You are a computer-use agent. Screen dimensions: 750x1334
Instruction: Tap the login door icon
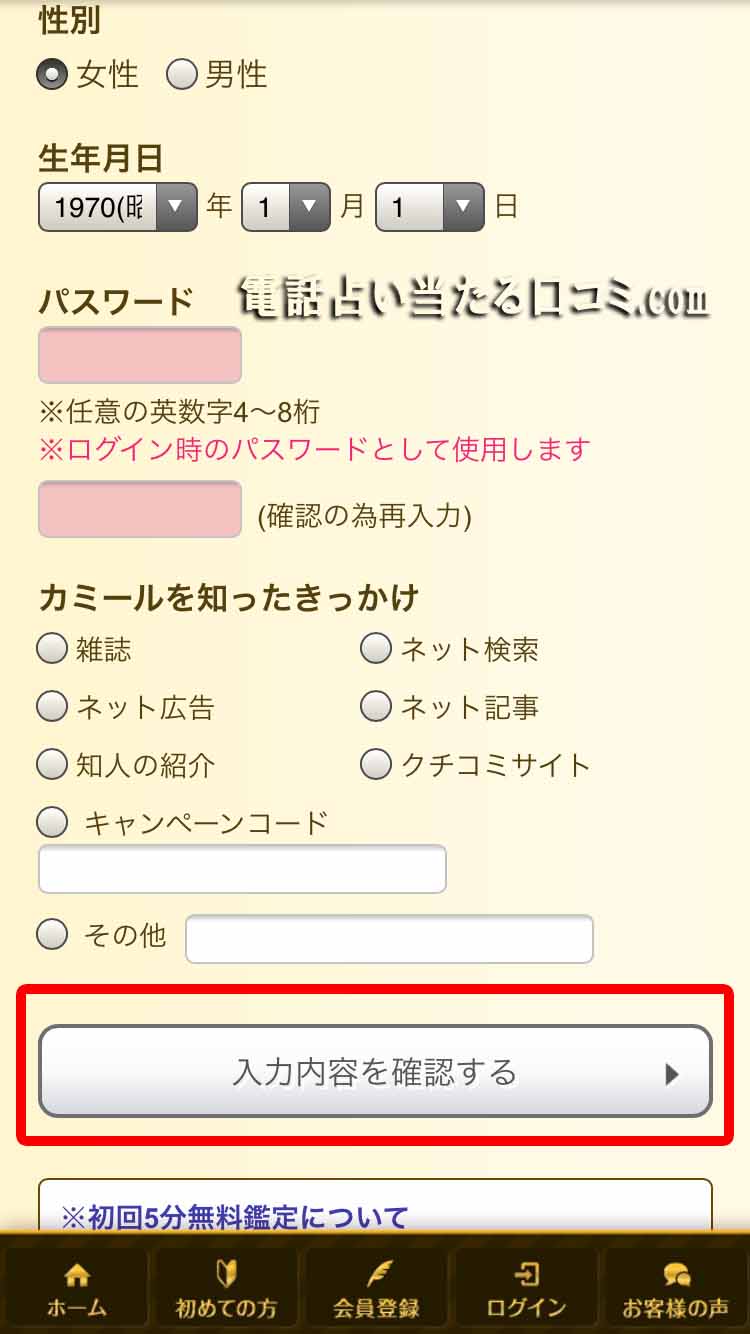[526, 1274]
